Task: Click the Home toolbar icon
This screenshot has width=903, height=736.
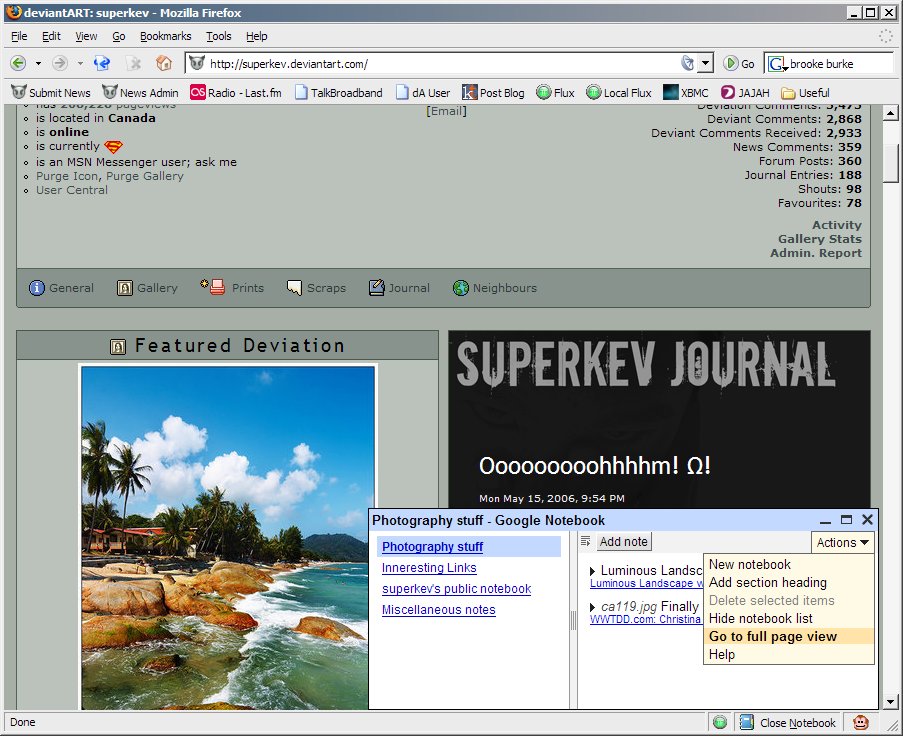Action: pyautogui.click(x=164, y=63)
